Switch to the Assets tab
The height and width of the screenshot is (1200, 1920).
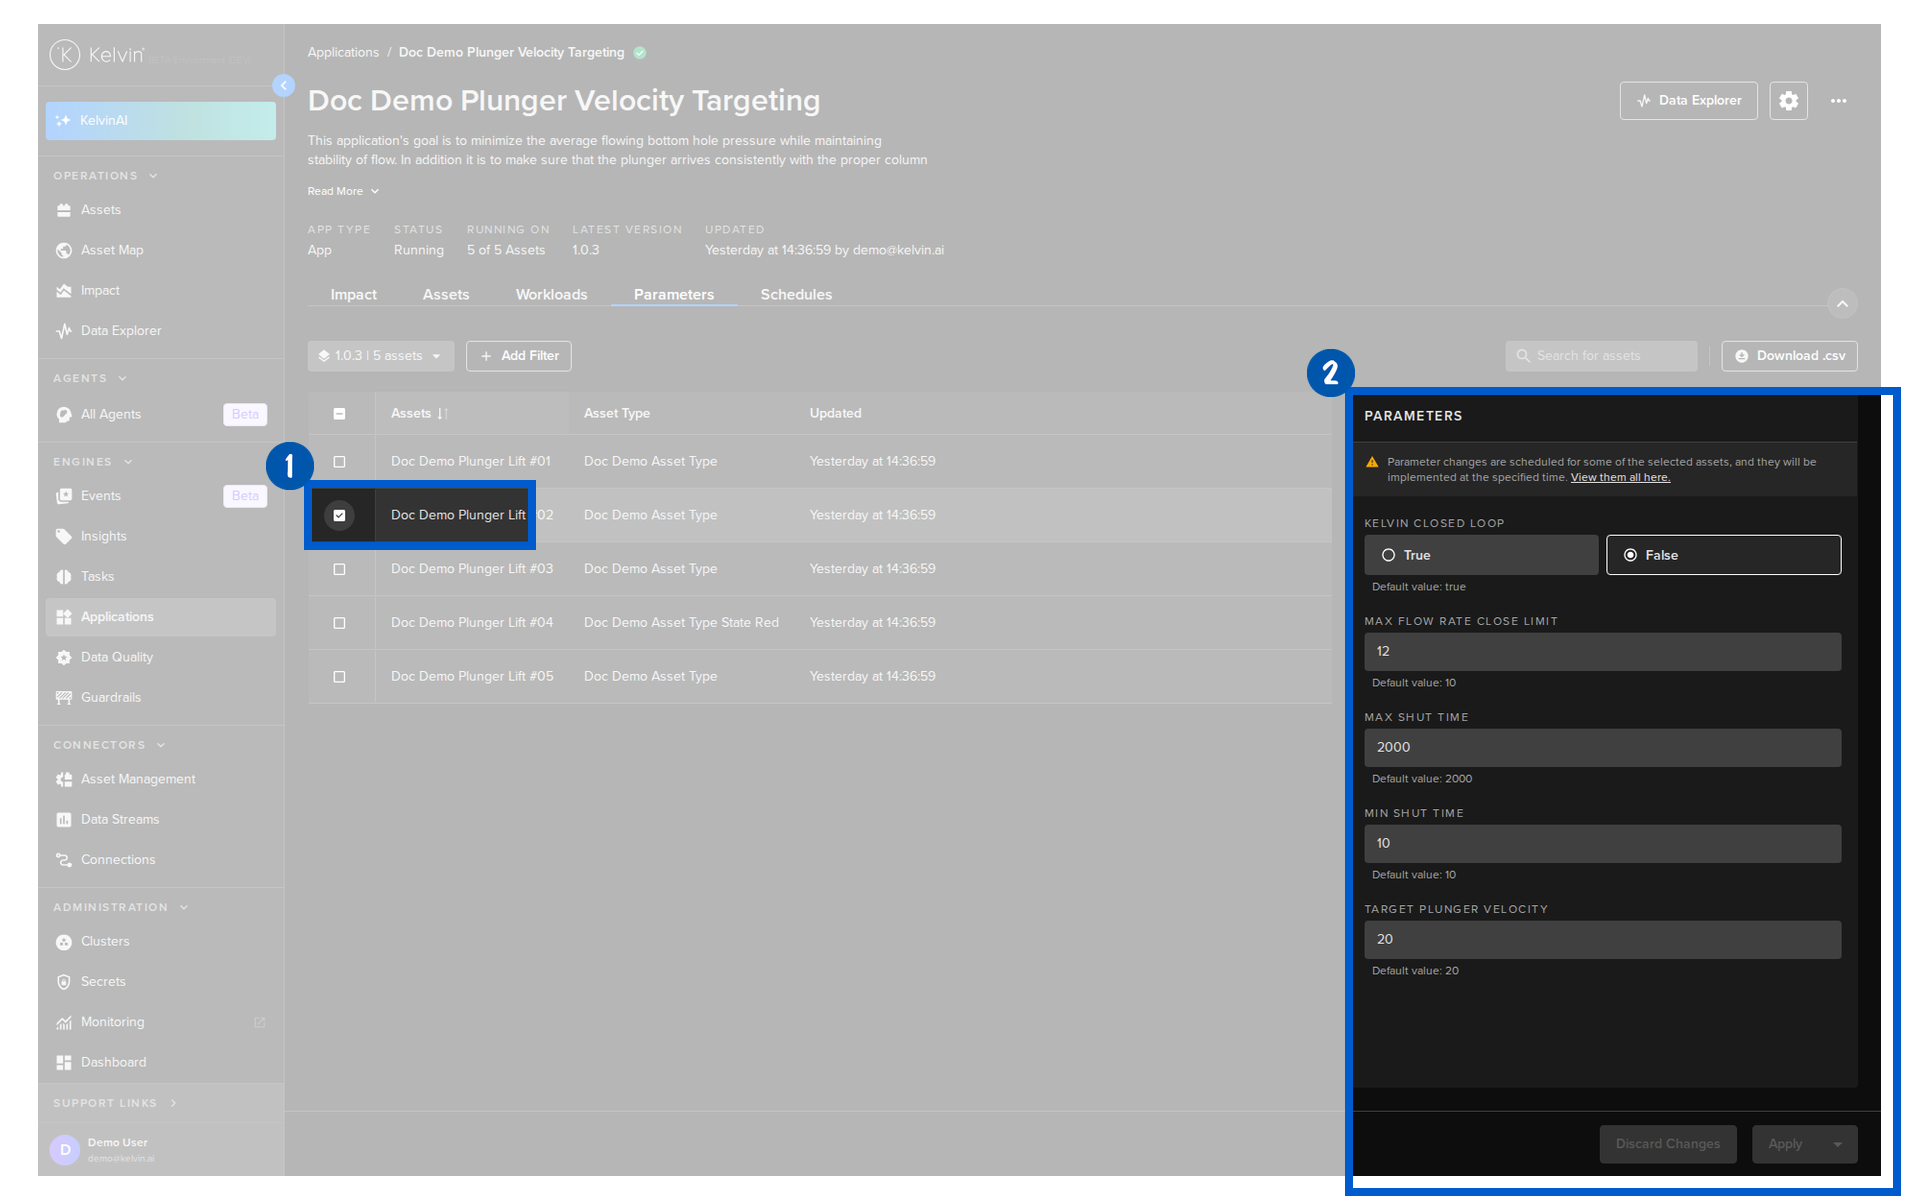[x=446, y=295]
